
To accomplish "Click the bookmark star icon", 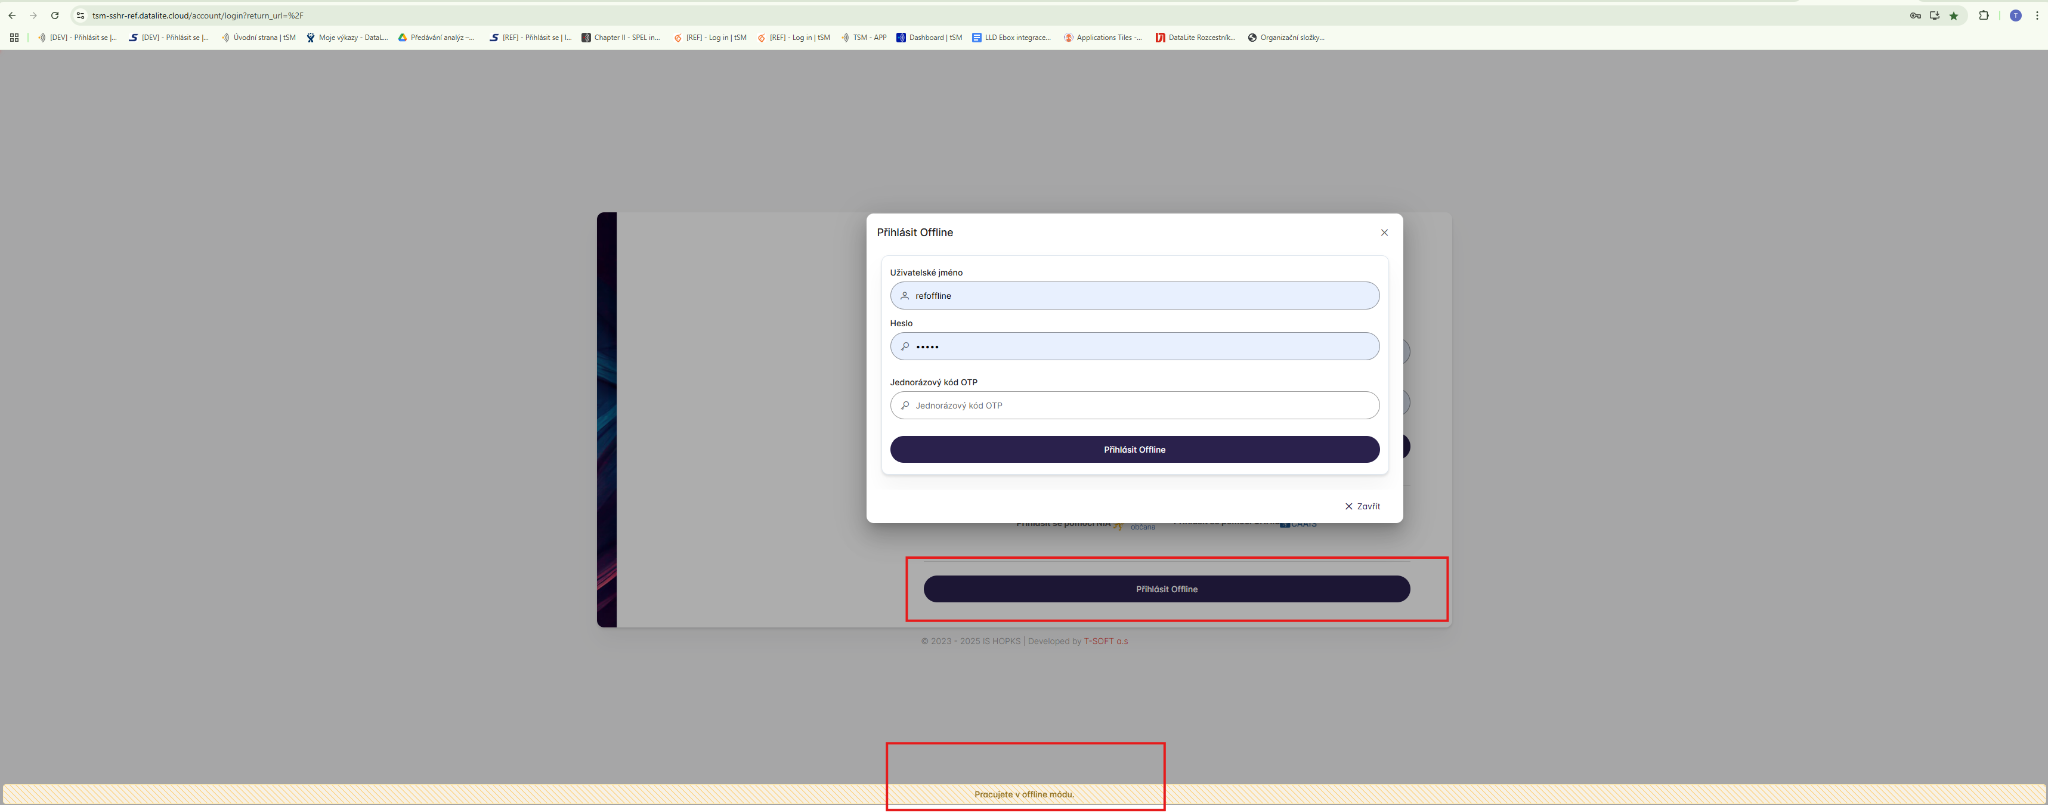I will [1953, 16].
